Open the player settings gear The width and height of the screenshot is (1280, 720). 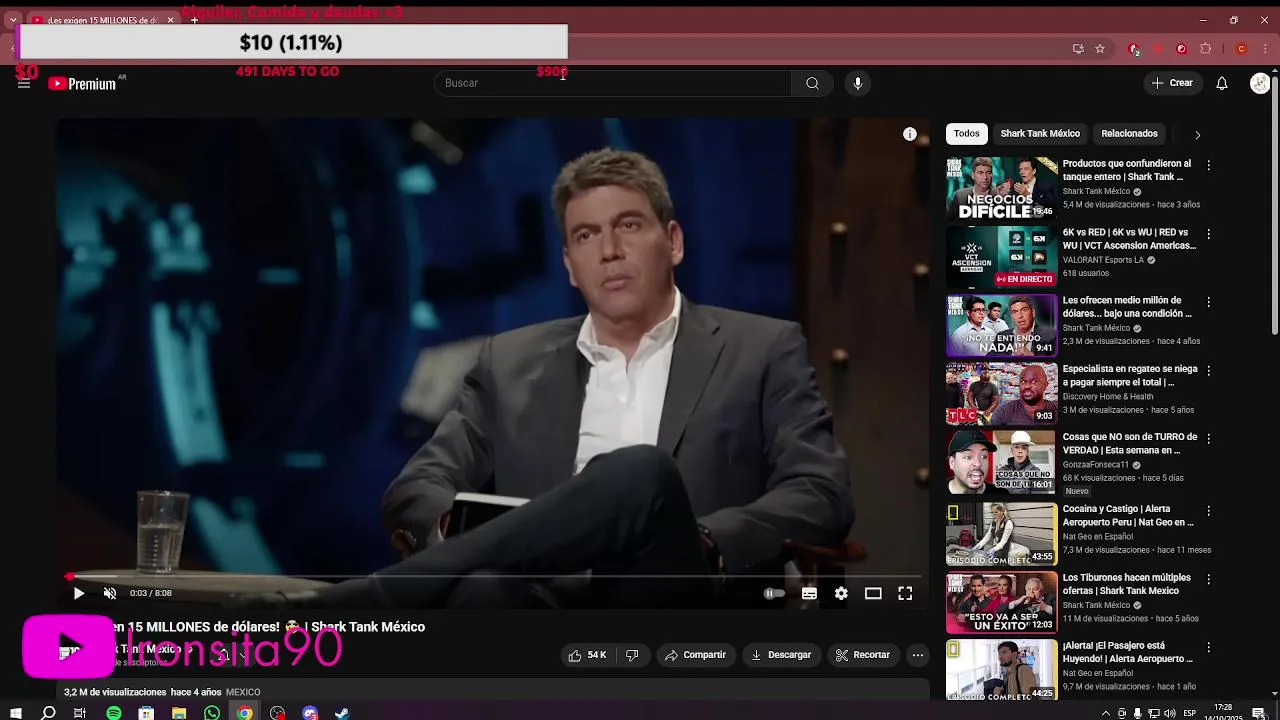[x=841, y=593]
